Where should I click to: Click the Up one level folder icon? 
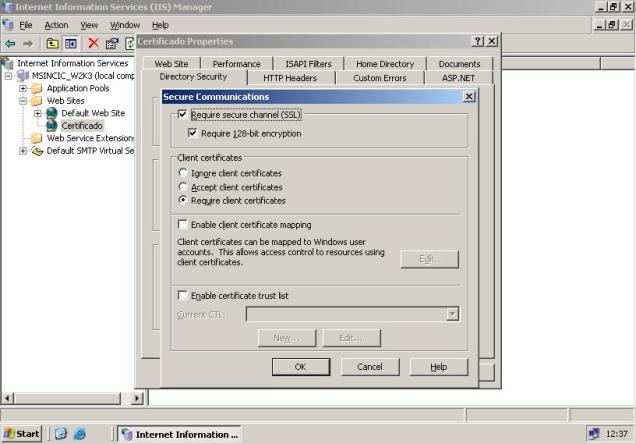[x=53, y=43]
